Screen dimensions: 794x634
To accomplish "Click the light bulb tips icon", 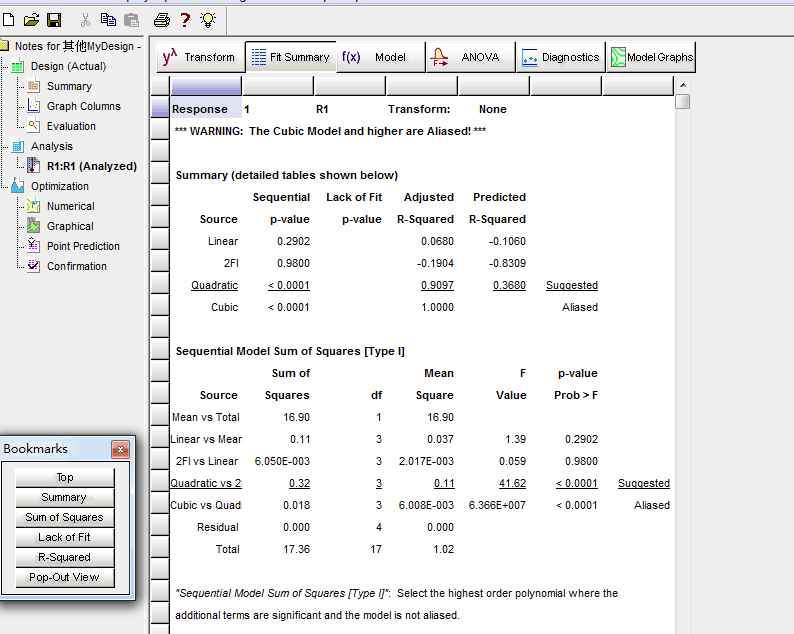I will 208,20.
